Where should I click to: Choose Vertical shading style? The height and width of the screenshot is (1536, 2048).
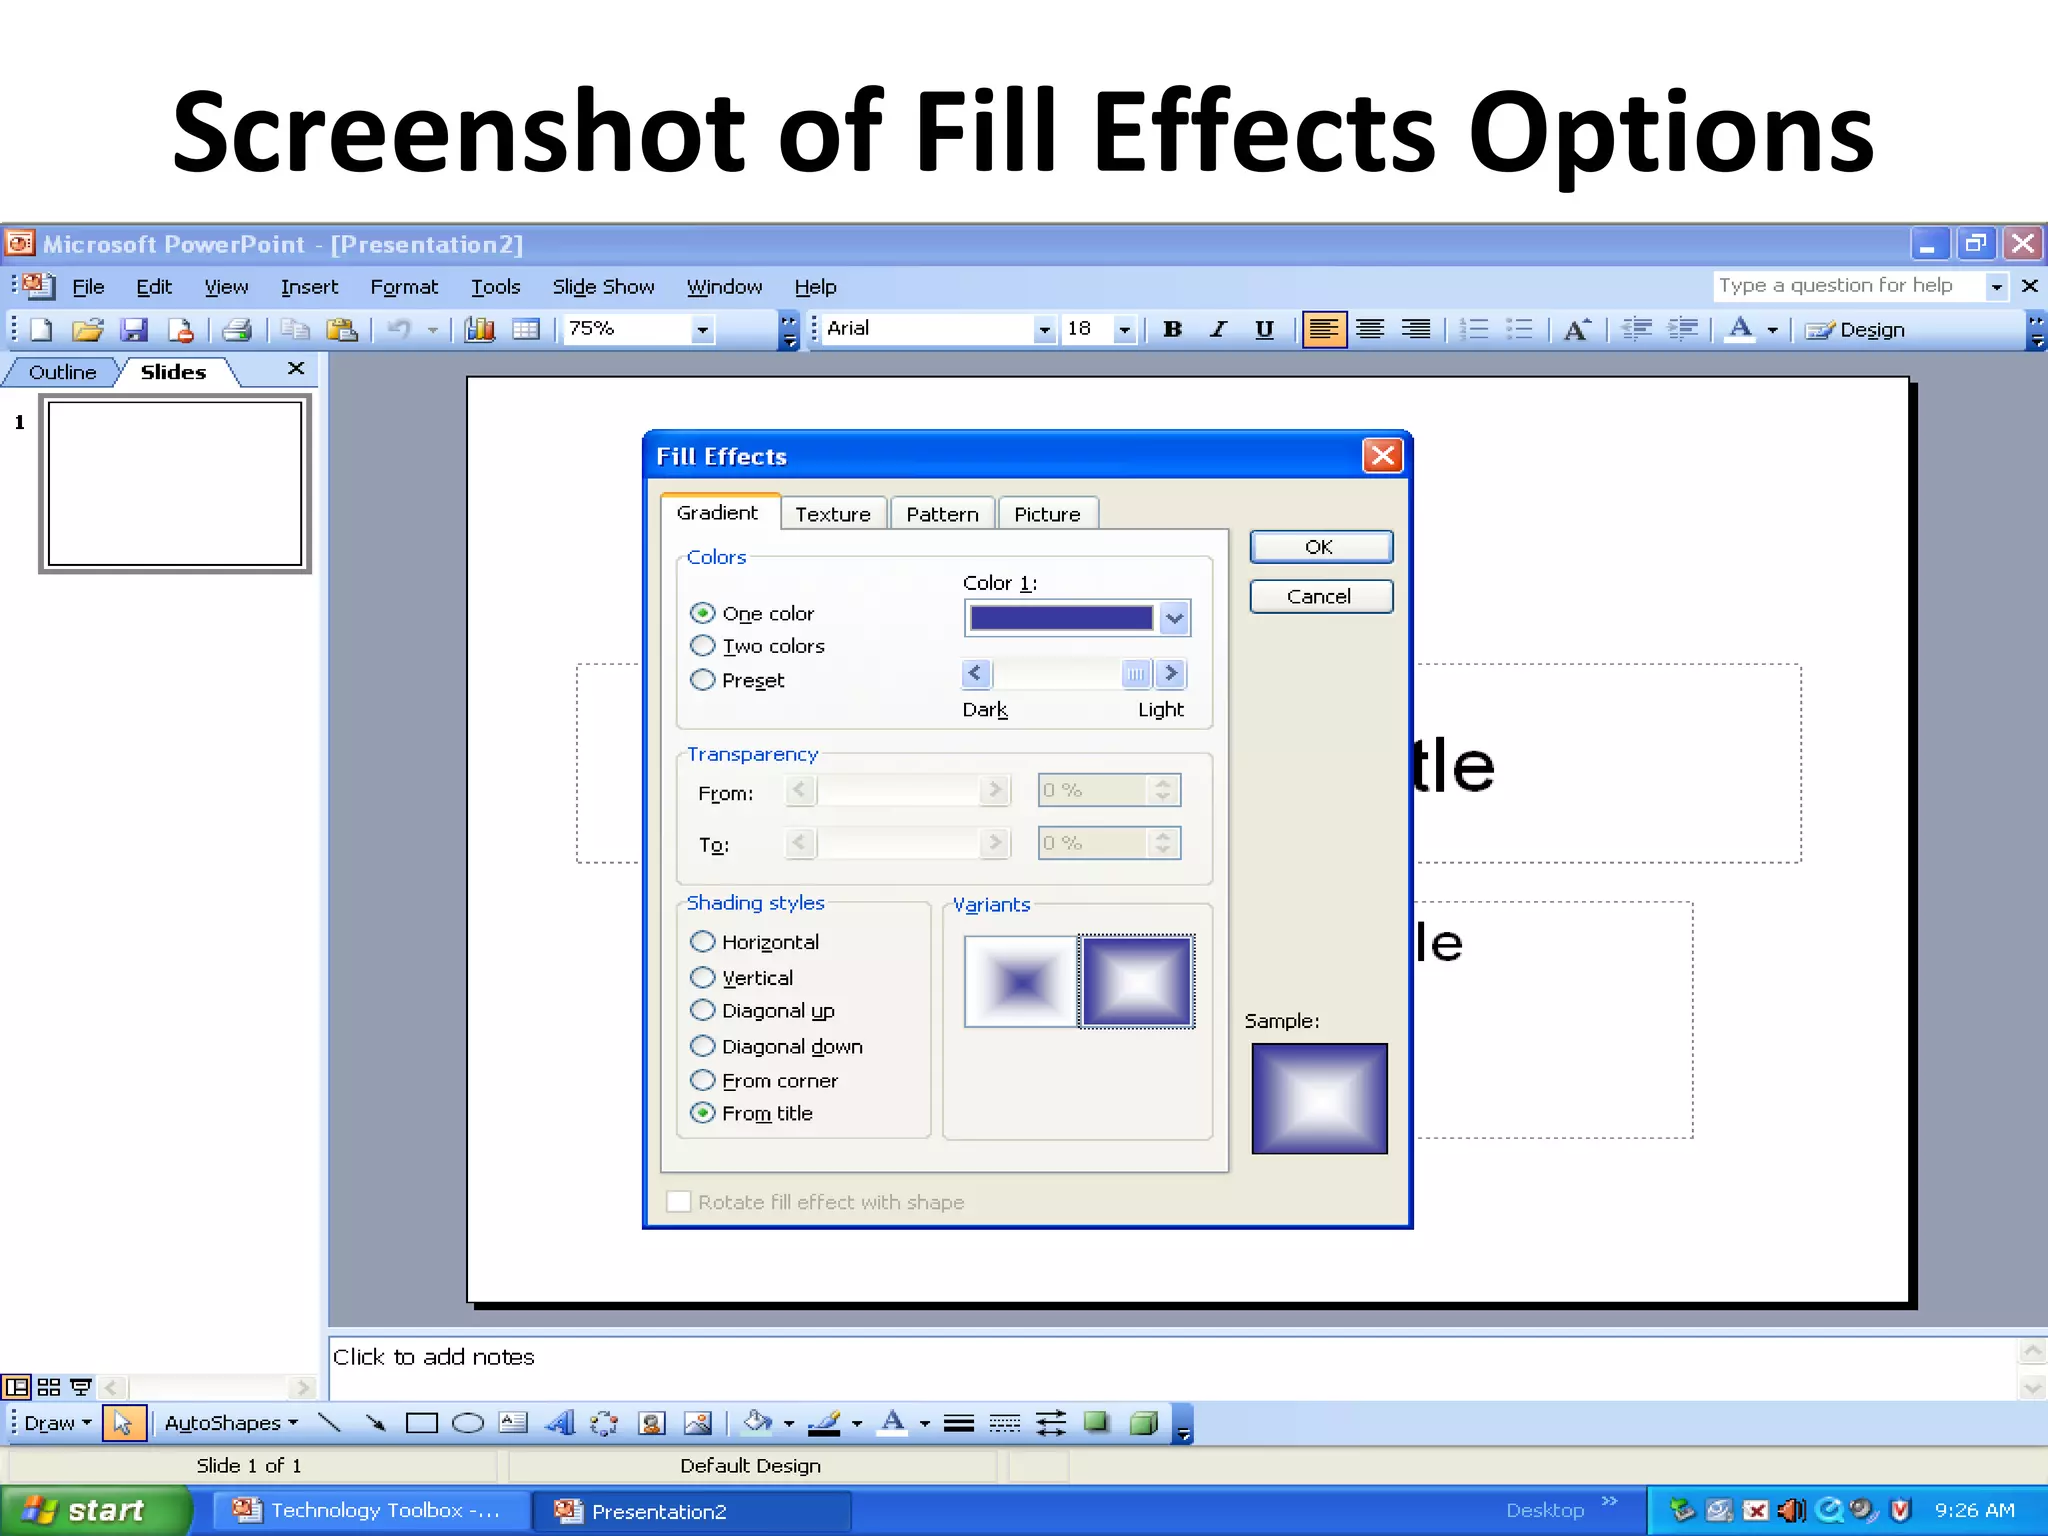click(x=703, y=977)
